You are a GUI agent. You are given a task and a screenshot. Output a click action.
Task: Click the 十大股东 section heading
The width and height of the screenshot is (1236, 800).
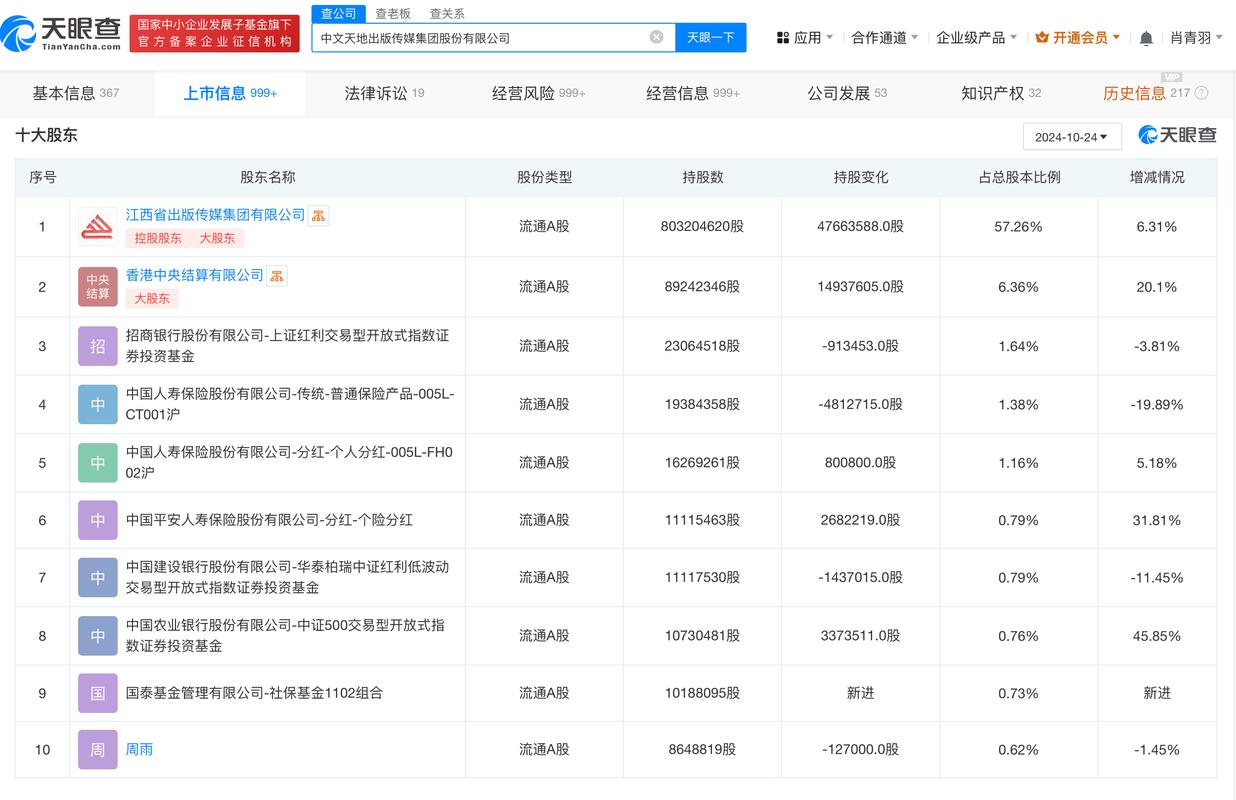click(46, 135)
